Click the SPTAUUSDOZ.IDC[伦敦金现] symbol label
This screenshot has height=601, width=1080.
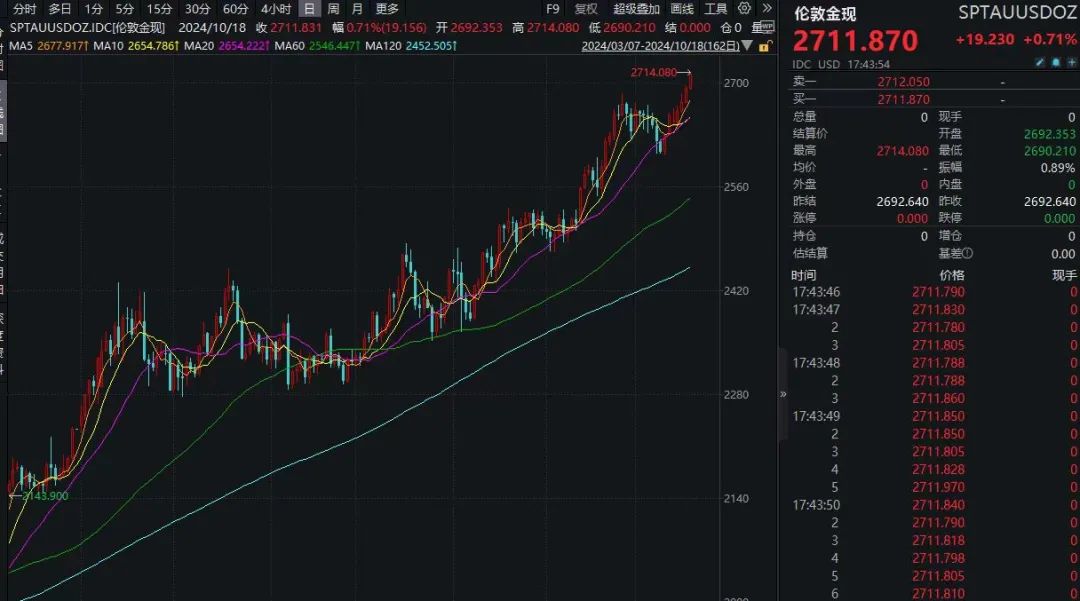(x=88, y=27)
